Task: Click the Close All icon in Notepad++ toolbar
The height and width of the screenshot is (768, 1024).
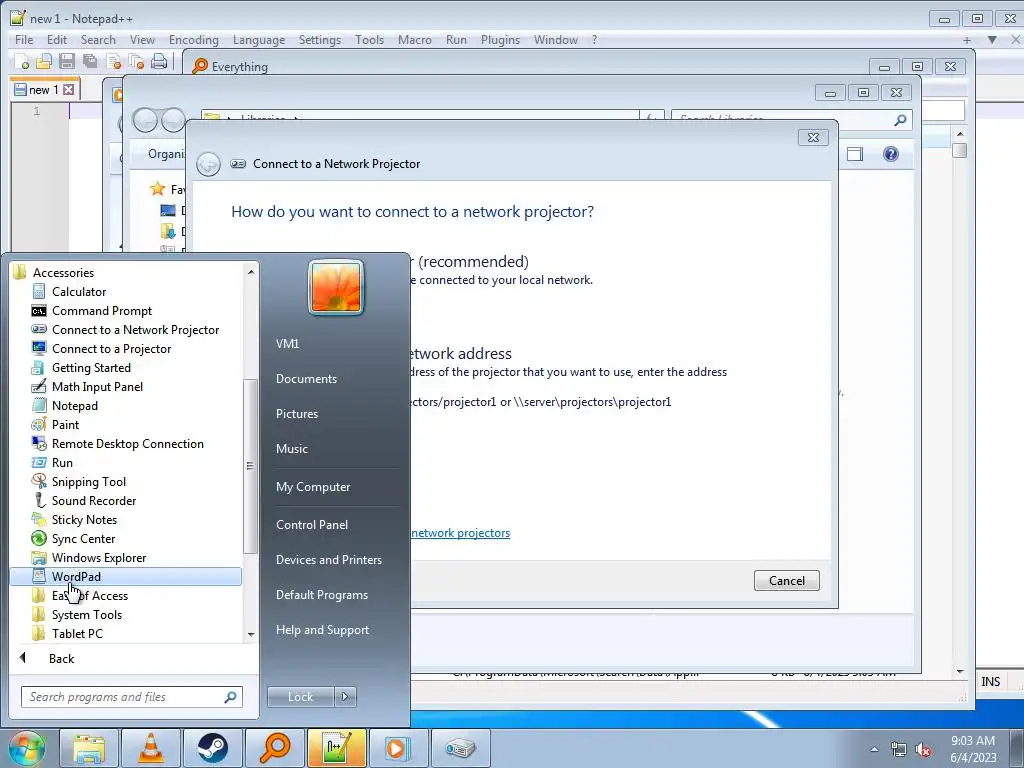Action: coord(136,62)
